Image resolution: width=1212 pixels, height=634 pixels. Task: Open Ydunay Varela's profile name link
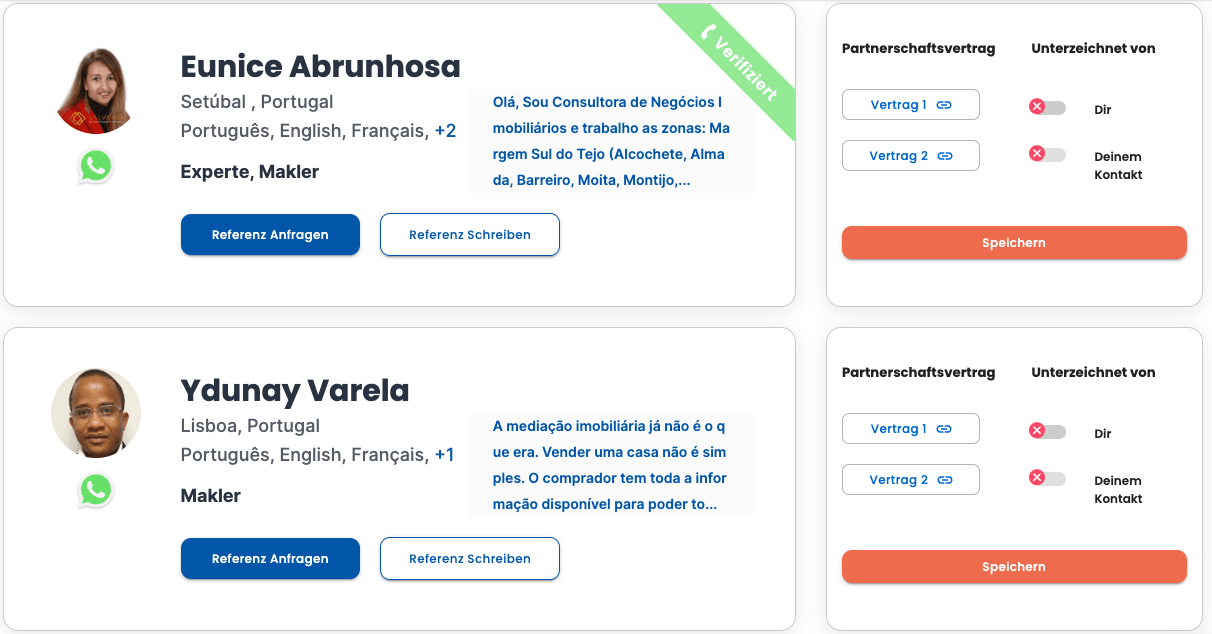pyautogui.click(x=295, y=390)
